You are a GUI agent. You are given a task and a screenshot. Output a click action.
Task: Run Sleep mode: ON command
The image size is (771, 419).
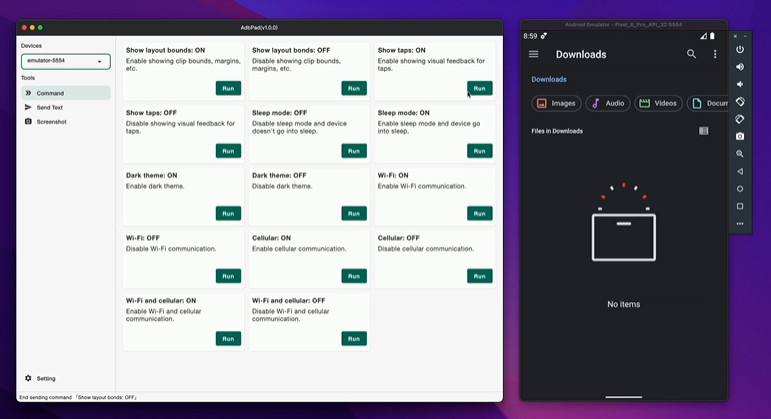479,151
